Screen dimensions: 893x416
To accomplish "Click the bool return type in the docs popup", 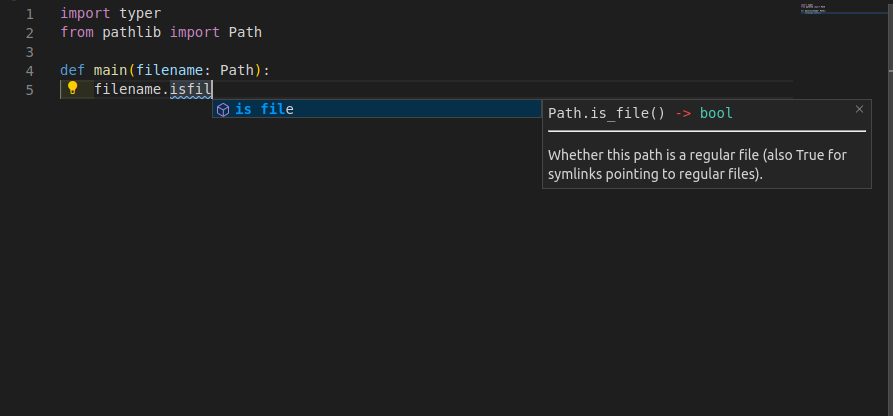I will click(716, 113).
